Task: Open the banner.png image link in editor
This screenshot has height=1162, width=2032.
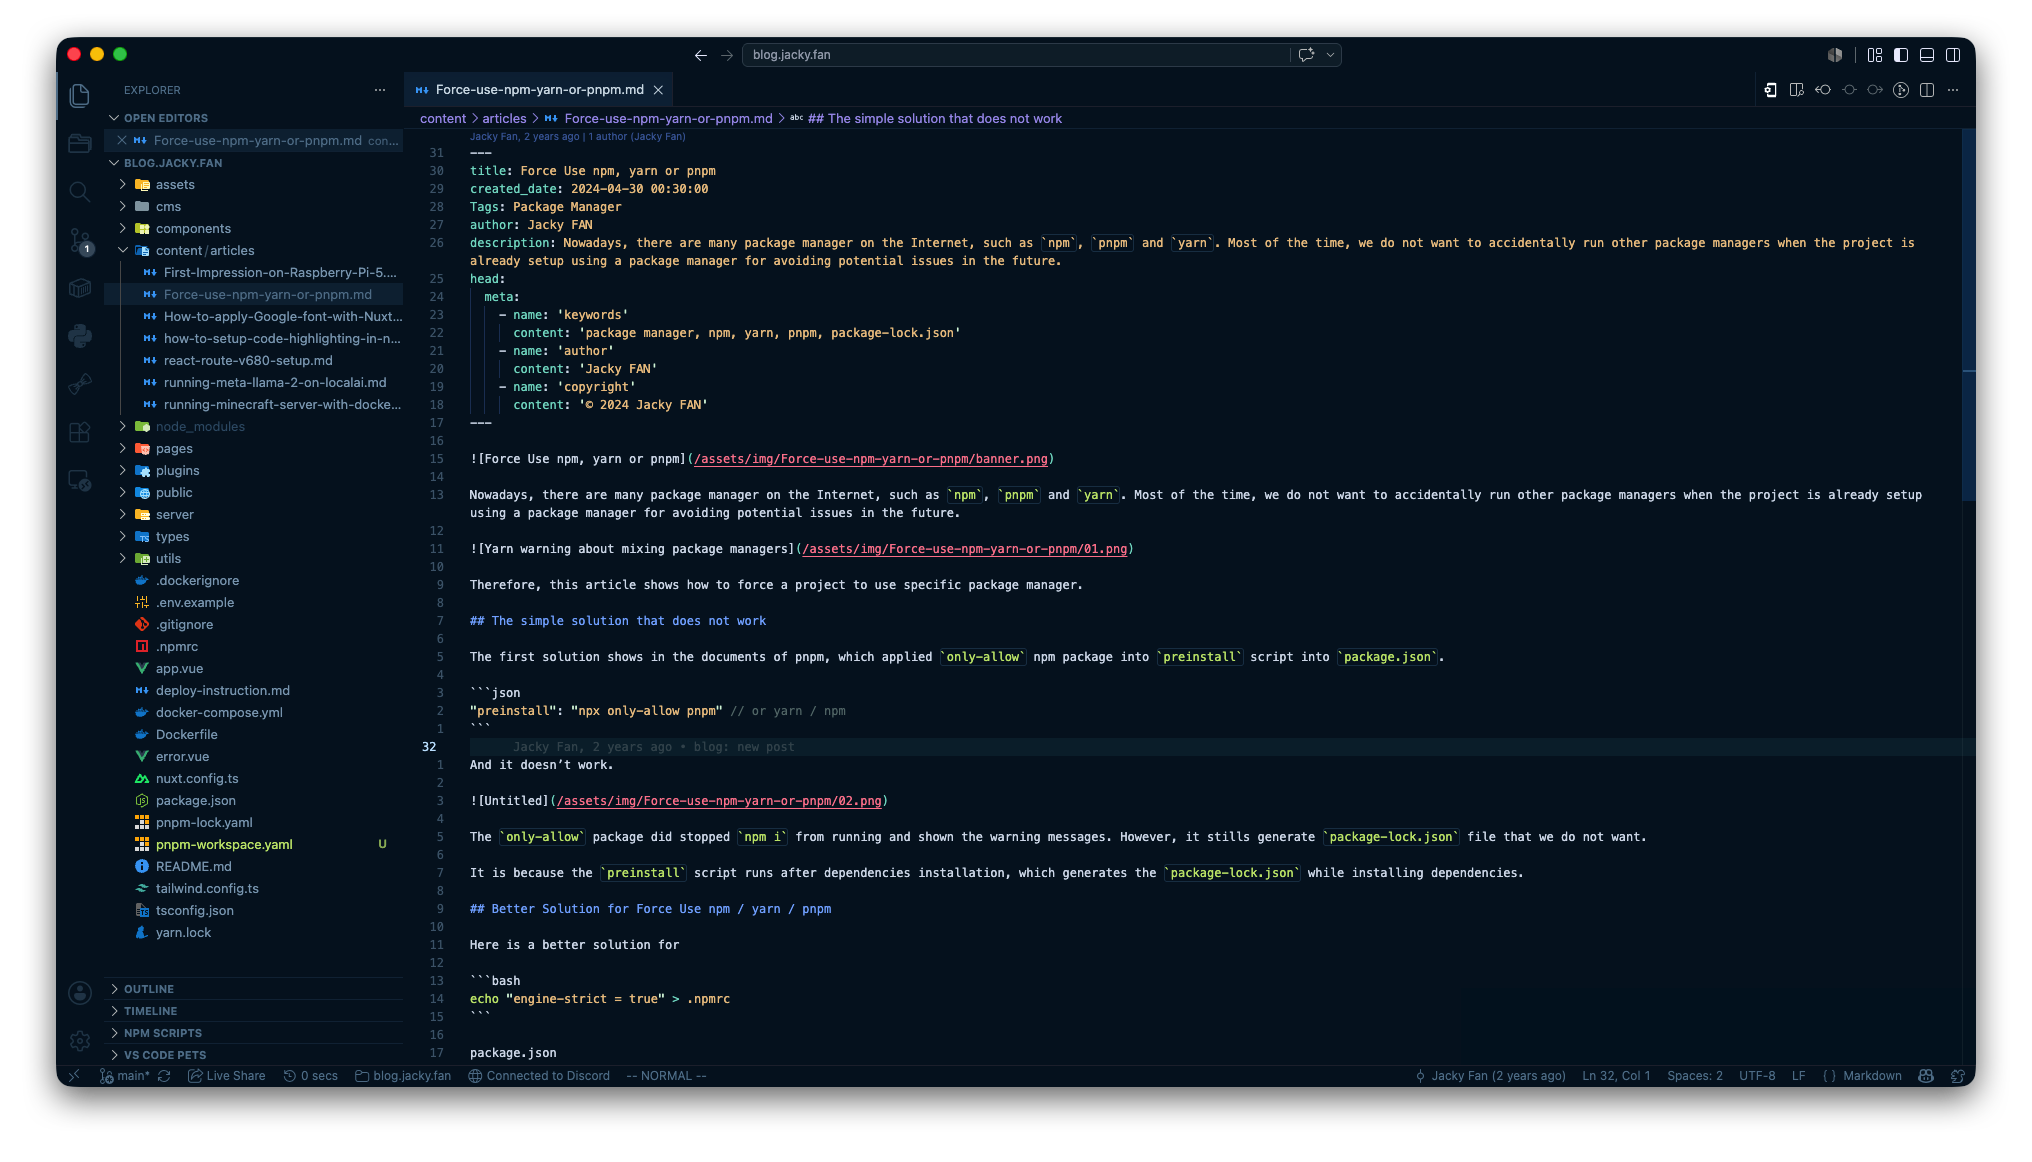Action: pyautogui.click(x=871, y=459)
